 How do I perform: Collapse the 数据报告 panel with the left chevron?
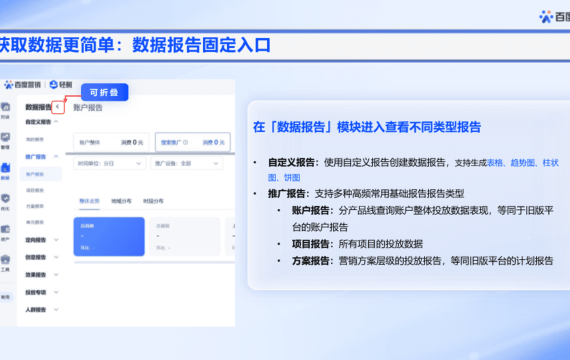[x=57, y=107]
